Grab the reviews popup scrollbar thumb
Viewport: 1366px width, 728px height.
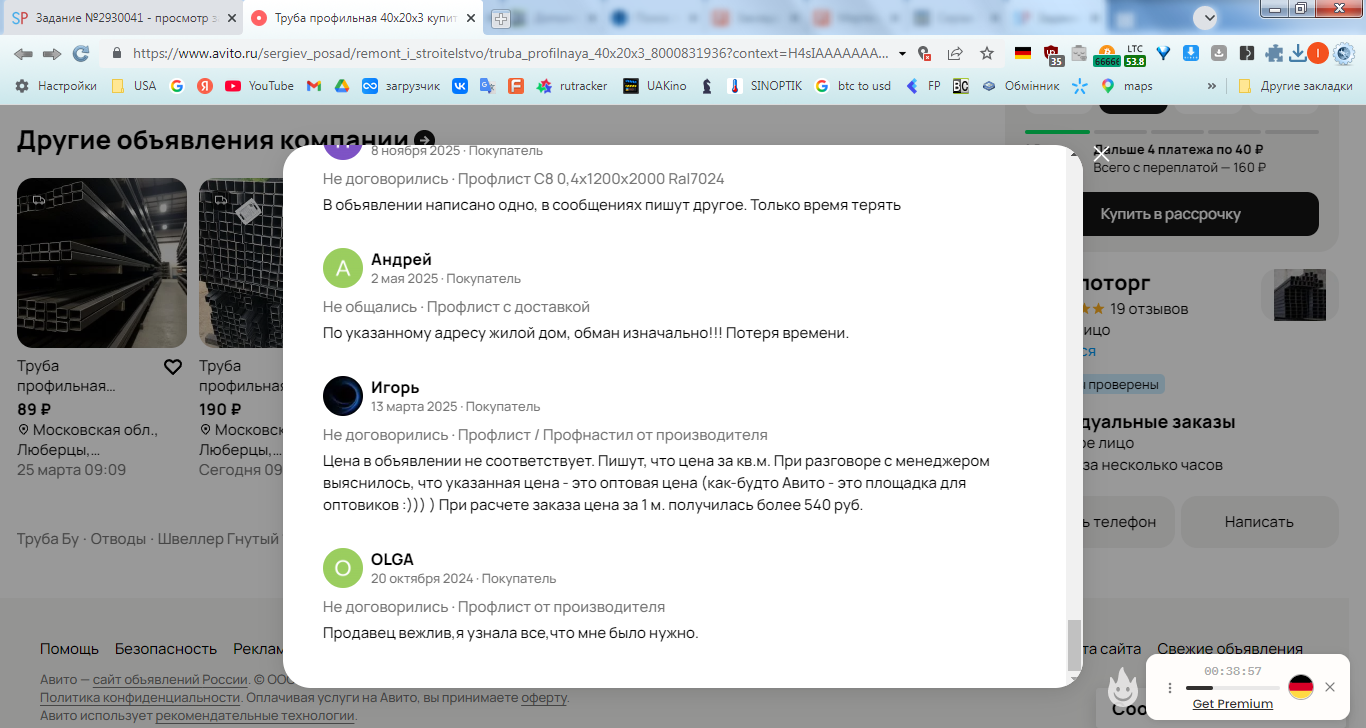click(1075, 645)
